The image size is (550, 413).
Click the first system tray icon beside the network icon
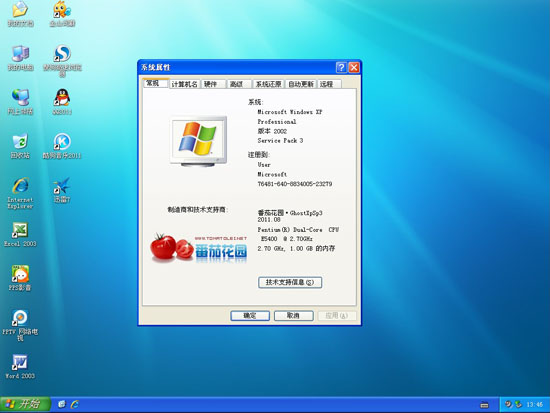tap(508, 405)
